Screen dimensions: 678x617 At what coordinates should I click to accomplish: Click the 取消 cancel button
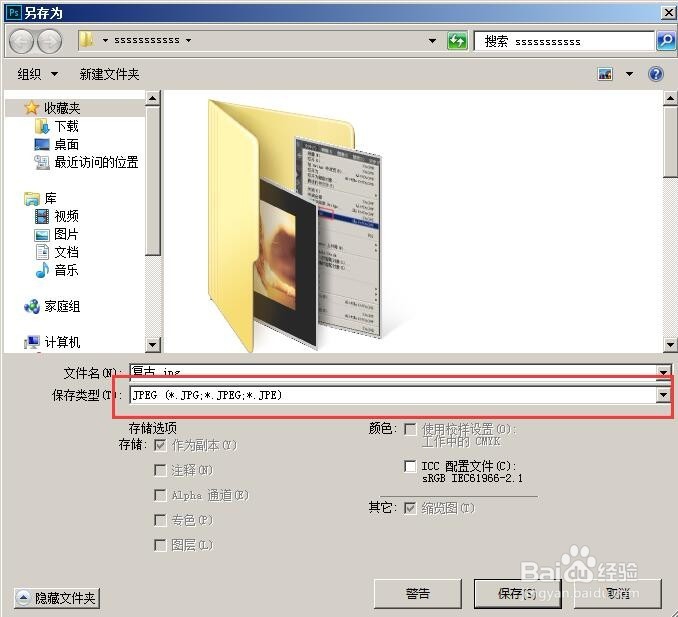pos(617,594)
